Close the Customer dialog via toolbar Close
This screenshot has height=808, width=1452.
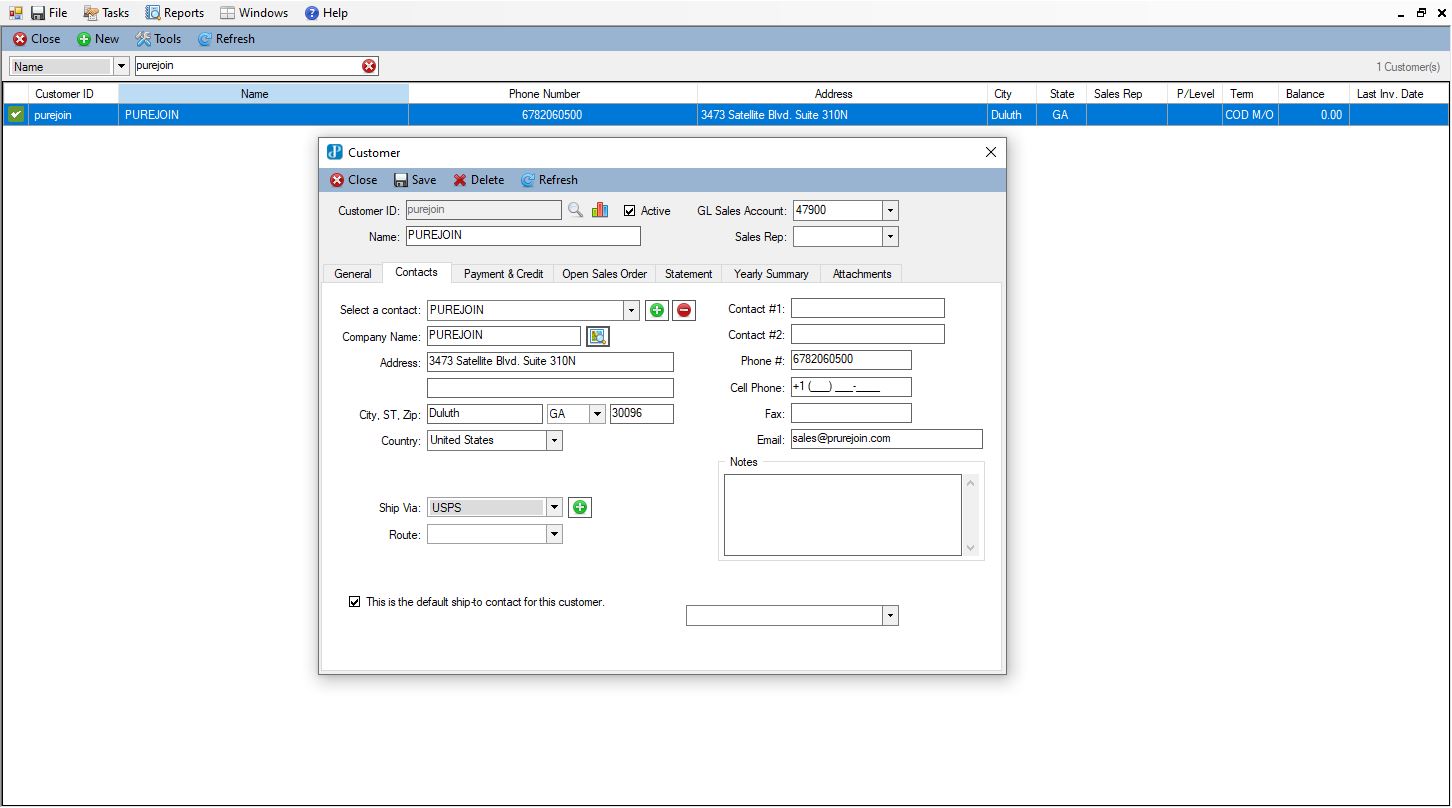[353, 180]
